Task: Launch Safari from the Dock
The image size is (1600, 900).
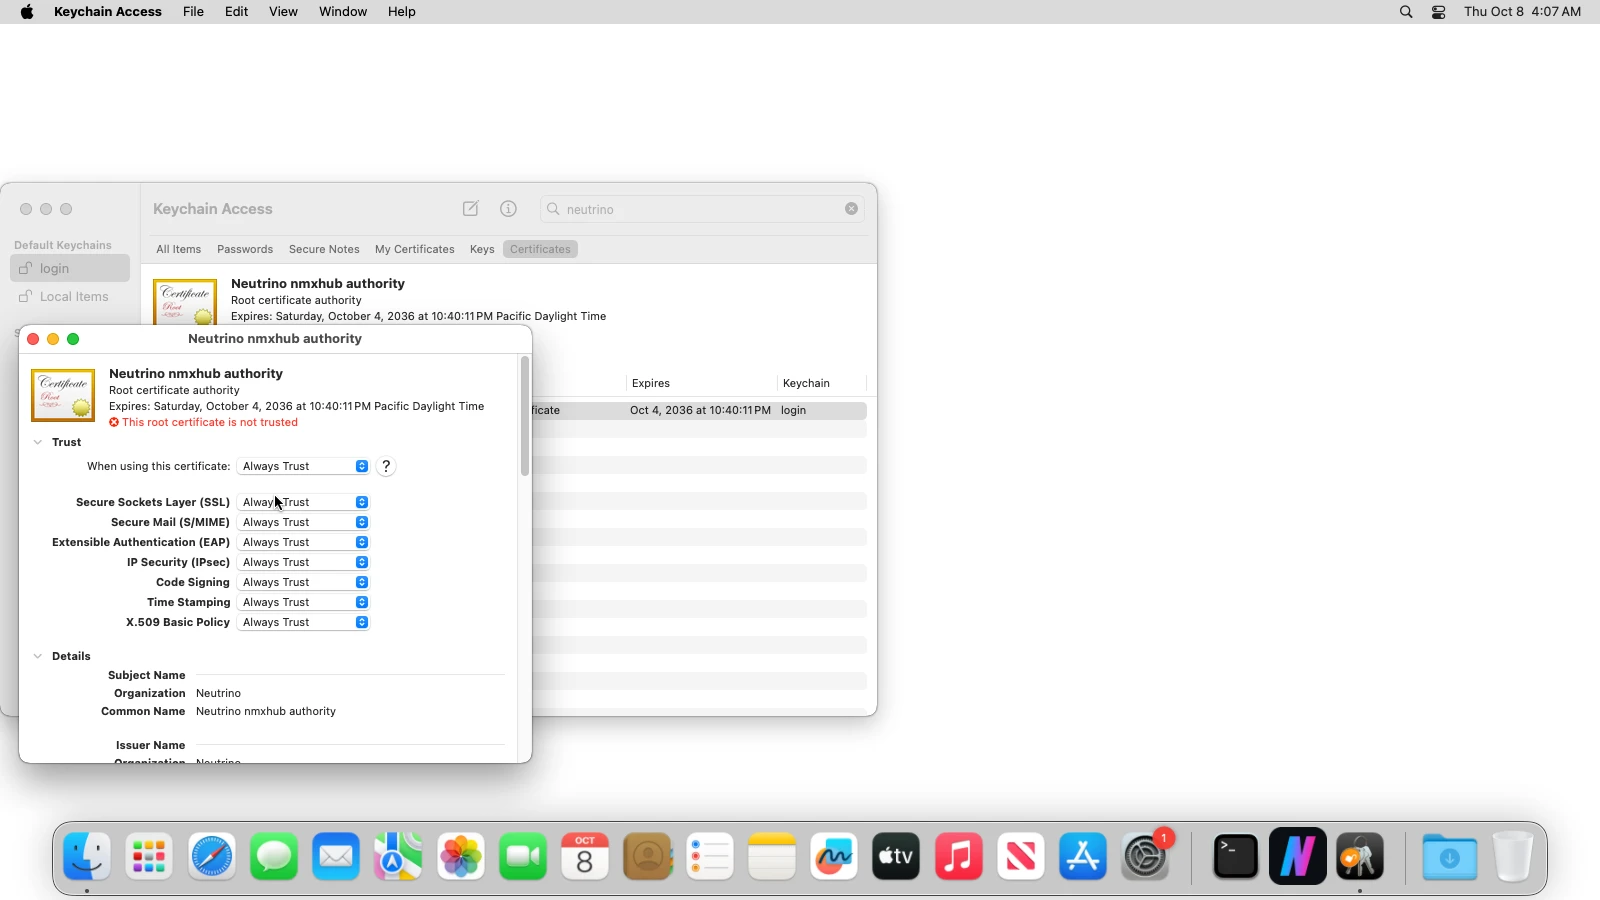Action: pos(212,857)
